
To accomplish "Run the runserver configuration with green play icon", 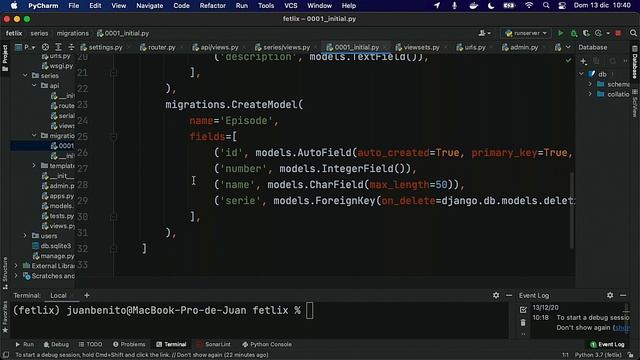I will (561, 33).
